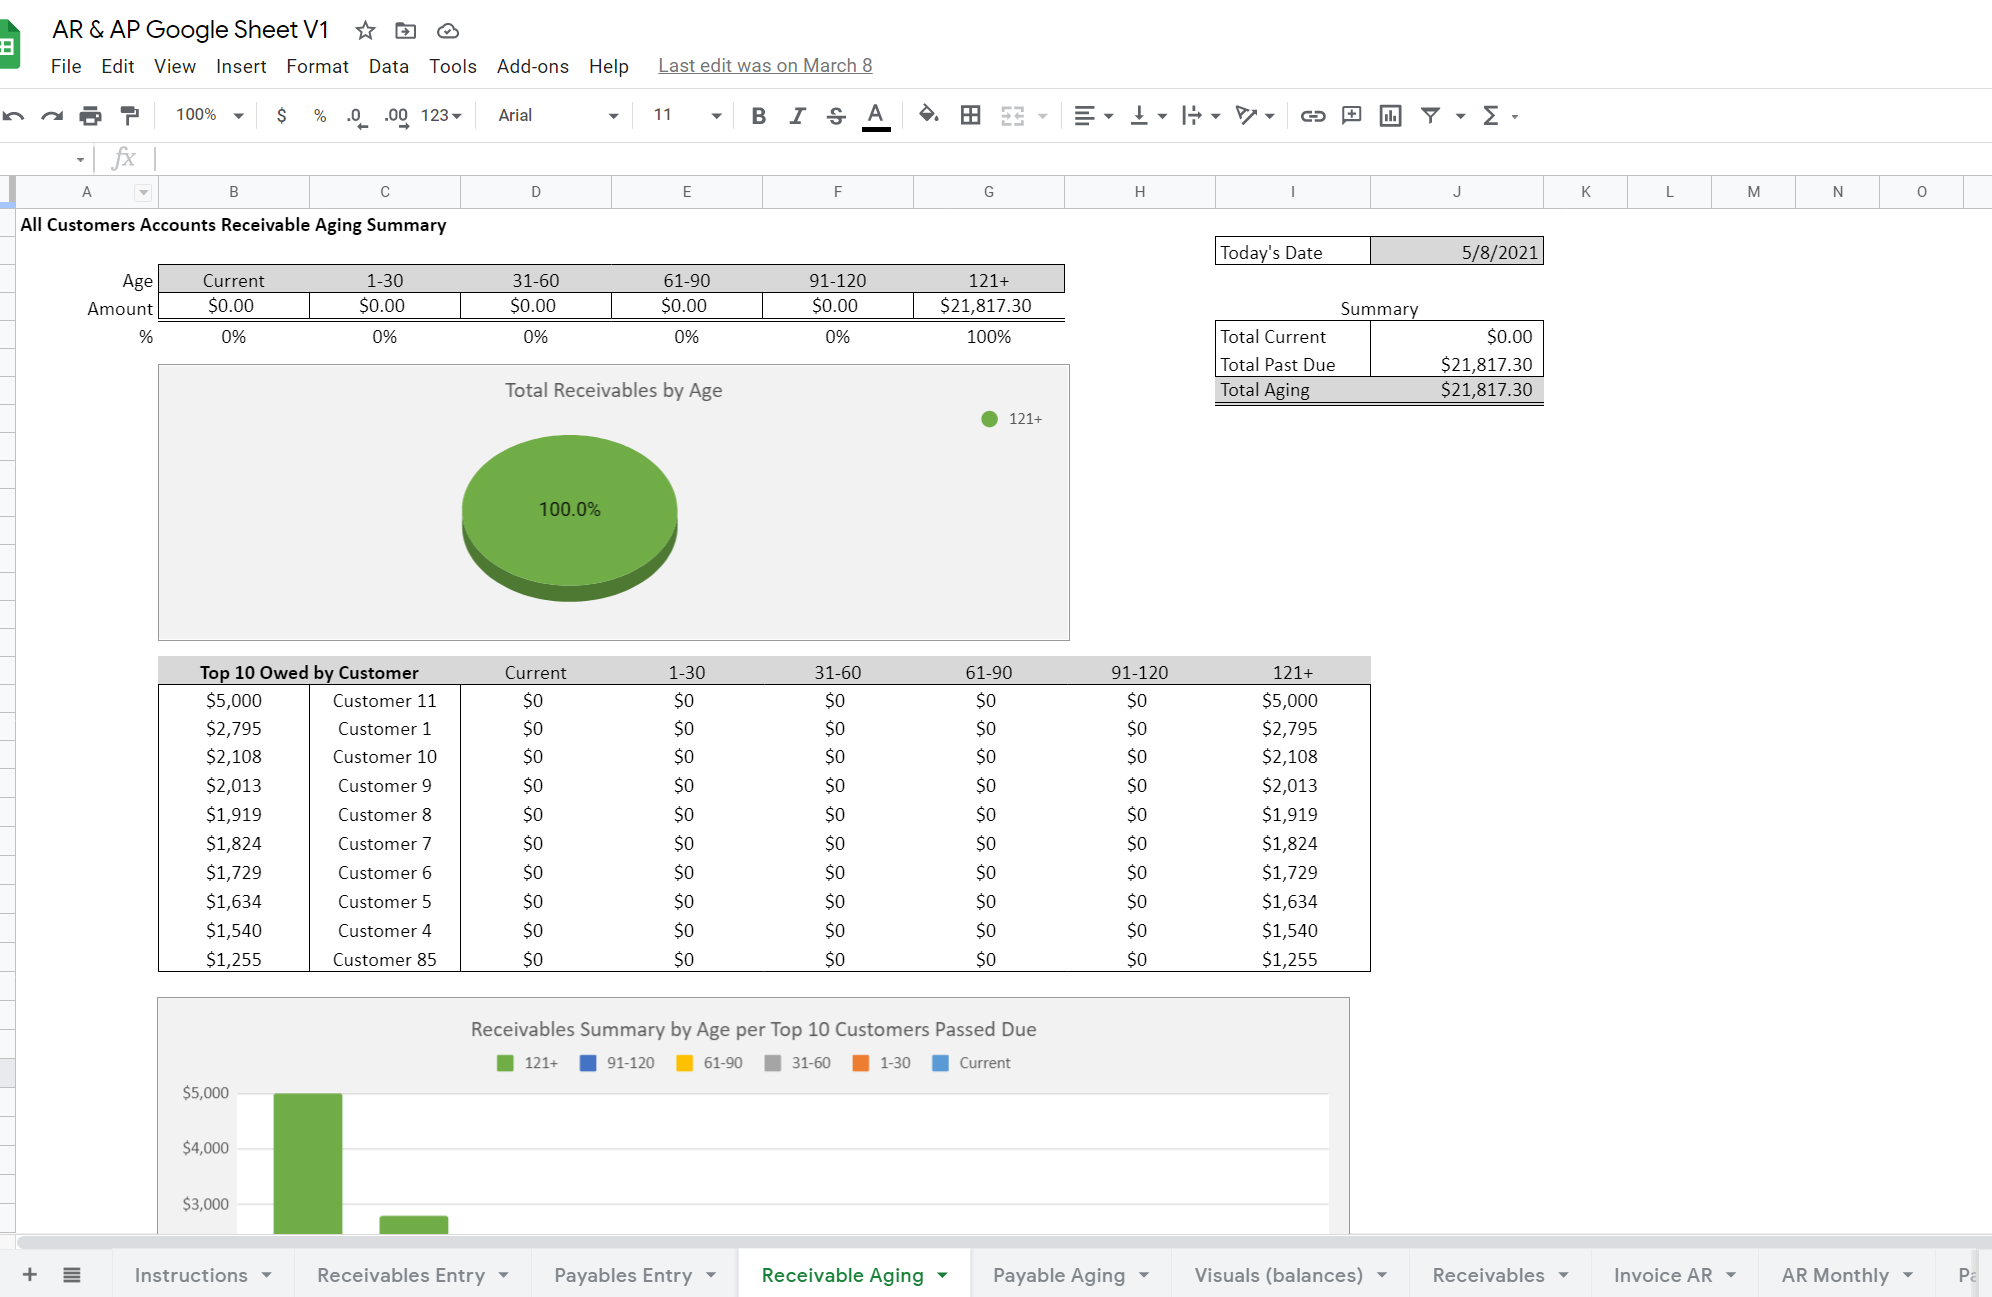Open the borders menu

pyautogui.click(x=970, y=115)
